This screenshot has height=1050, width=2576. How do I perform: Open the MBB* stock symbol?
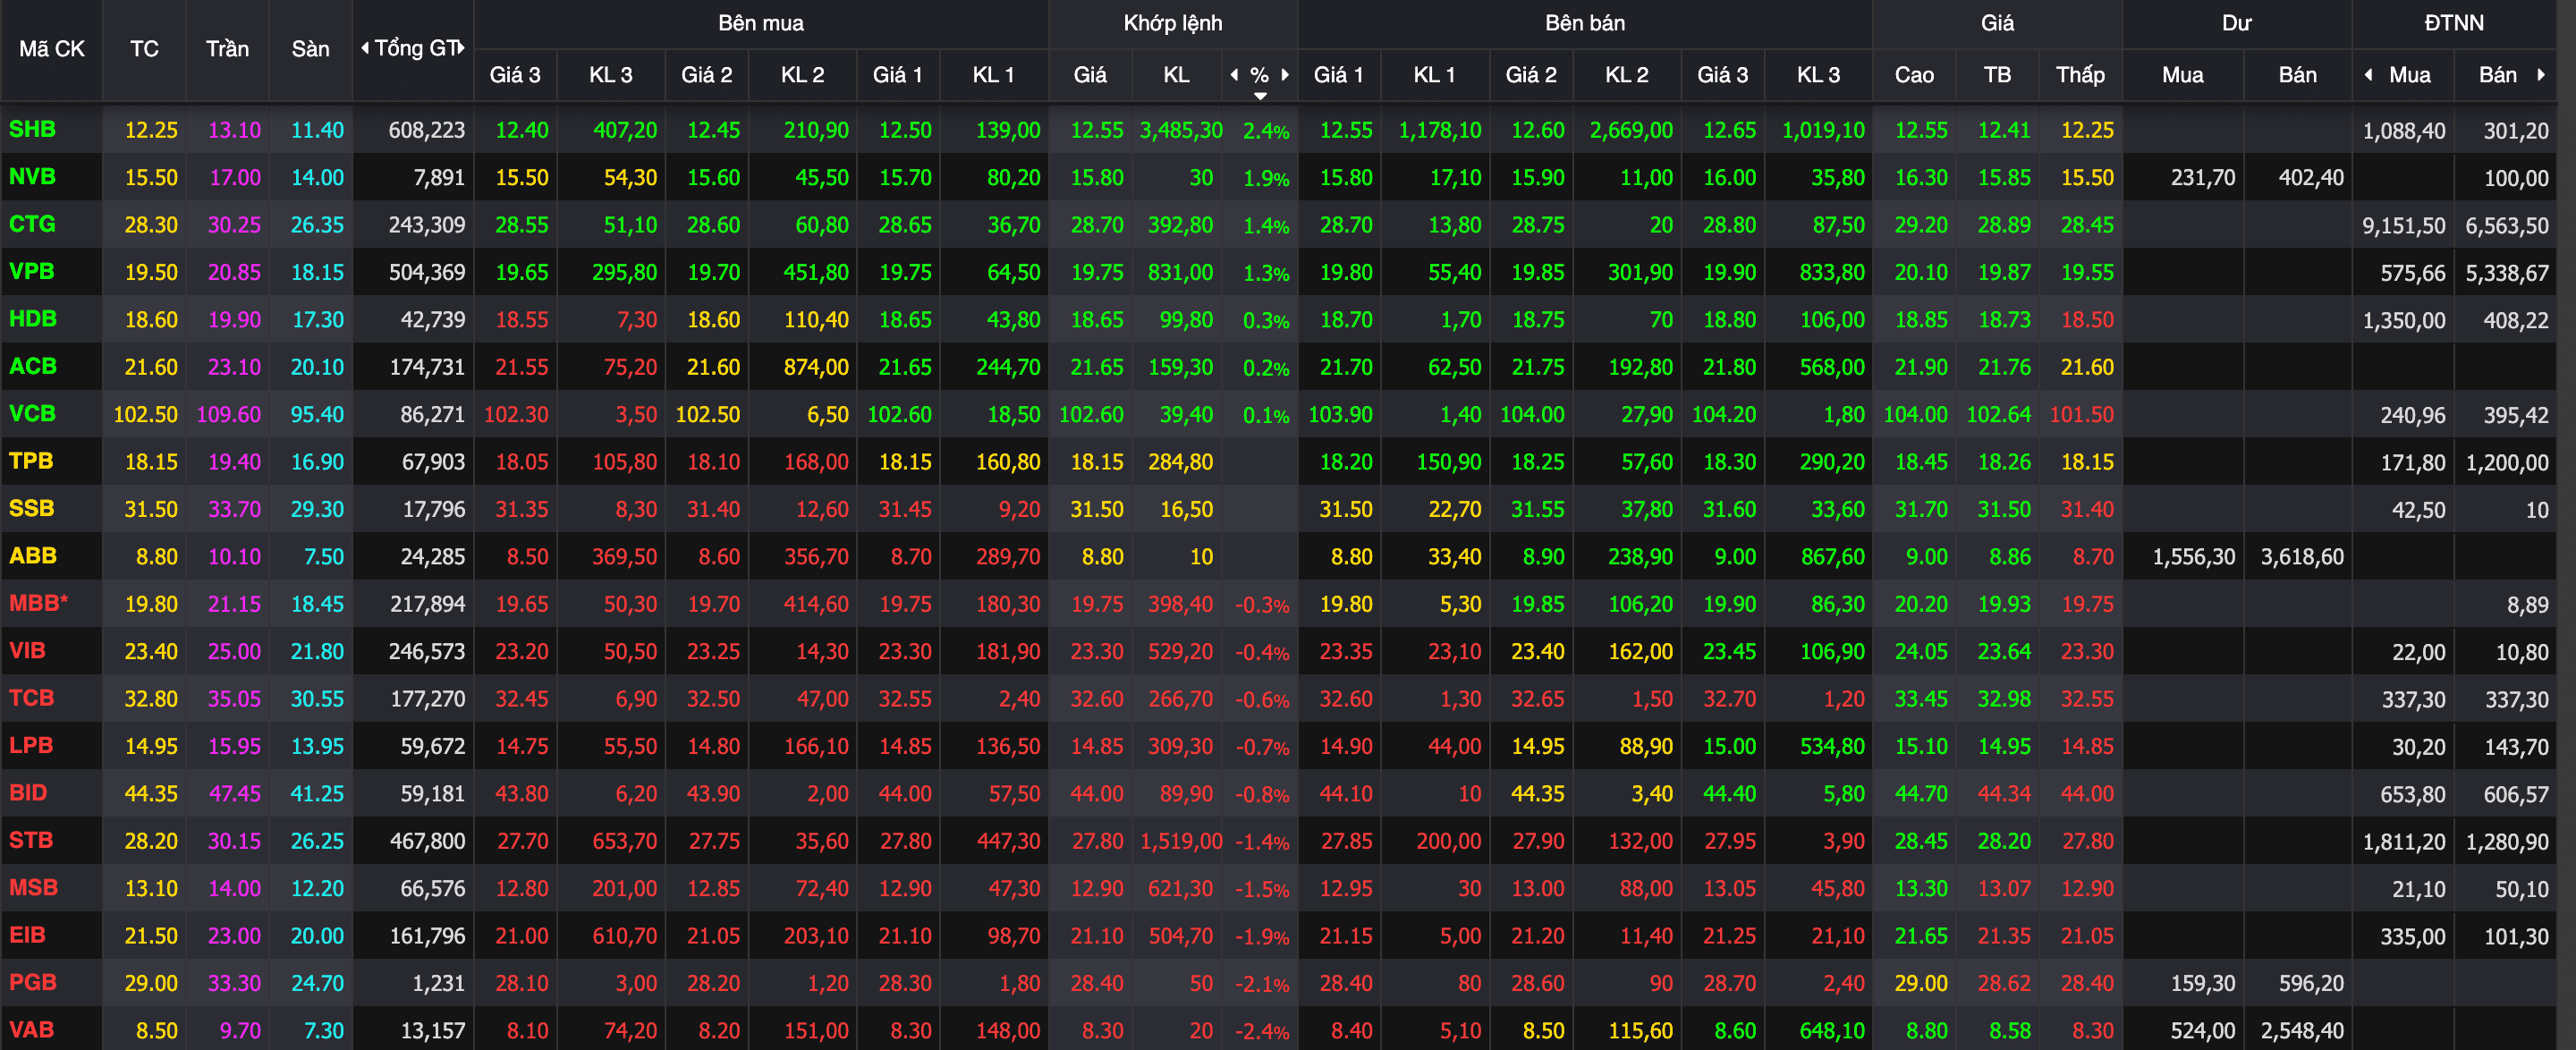(x=38, y=603)
